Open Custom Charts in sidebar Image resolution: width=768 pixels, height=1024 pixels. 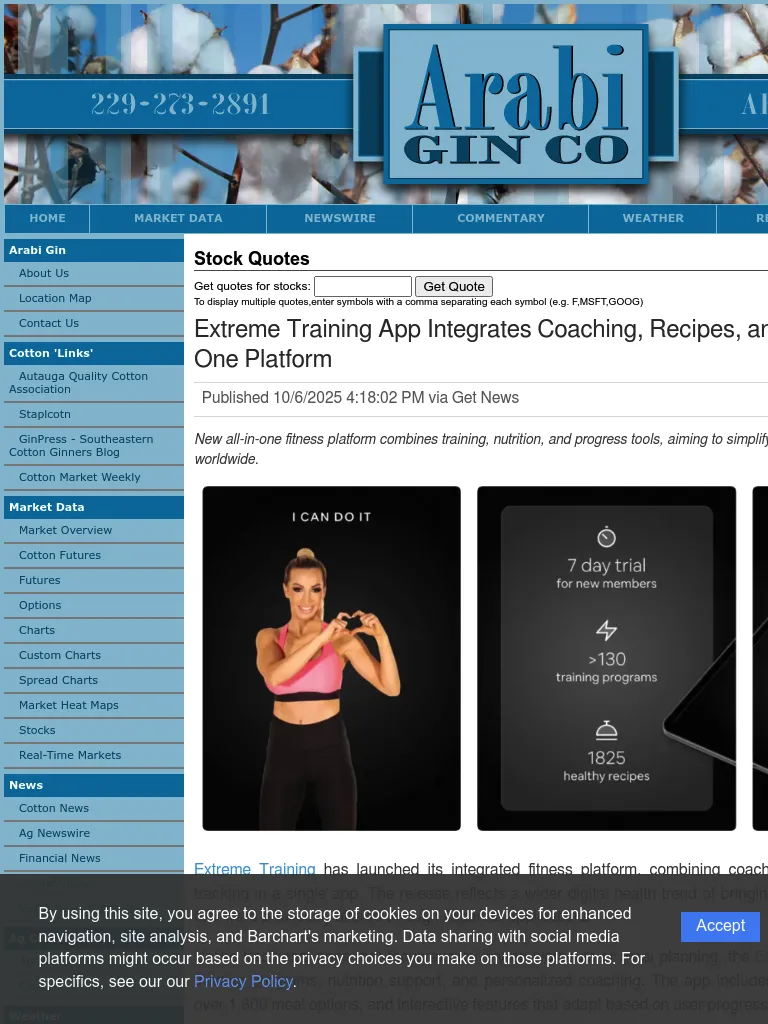click(59, 655)
